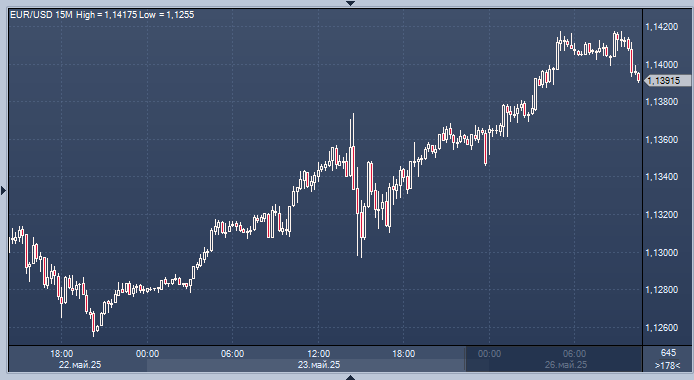Expand the bottom panel arrow below the time axis
Screen dimensions: 694x380
point(351,377)
